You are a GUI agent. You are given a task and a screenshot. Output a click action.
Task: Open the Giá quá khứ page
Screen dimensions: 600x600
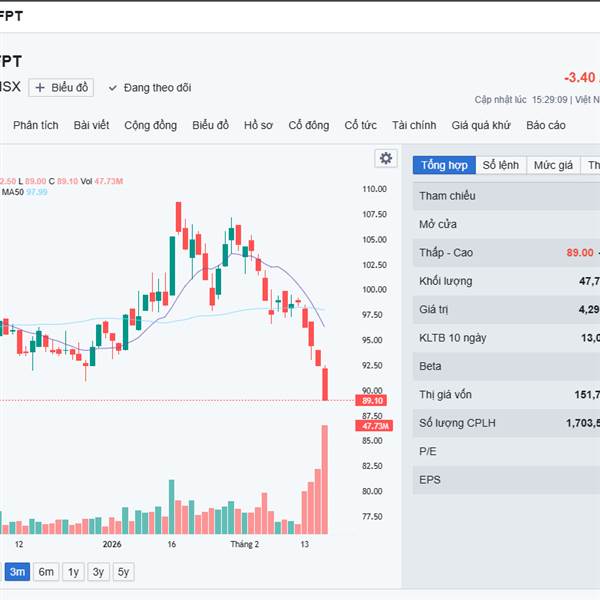click(x=481, y=125)
